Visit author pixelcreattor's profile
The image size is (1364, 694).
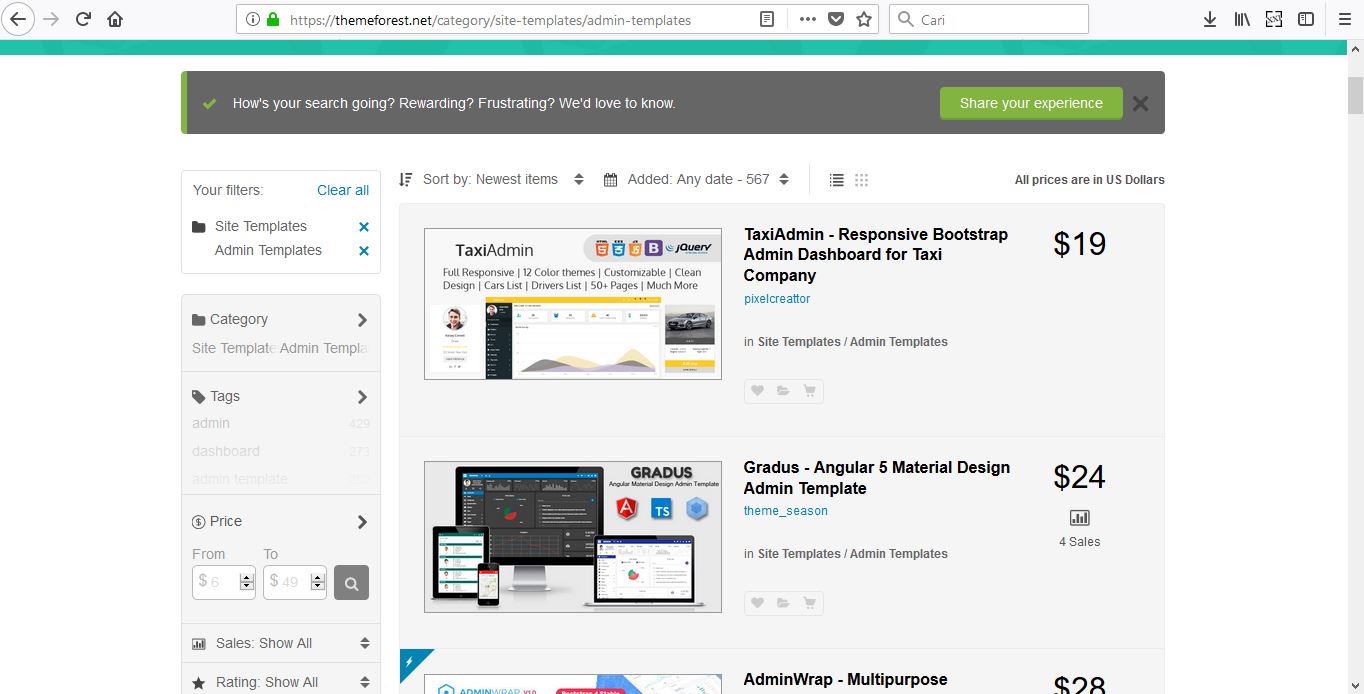[777, 299]
